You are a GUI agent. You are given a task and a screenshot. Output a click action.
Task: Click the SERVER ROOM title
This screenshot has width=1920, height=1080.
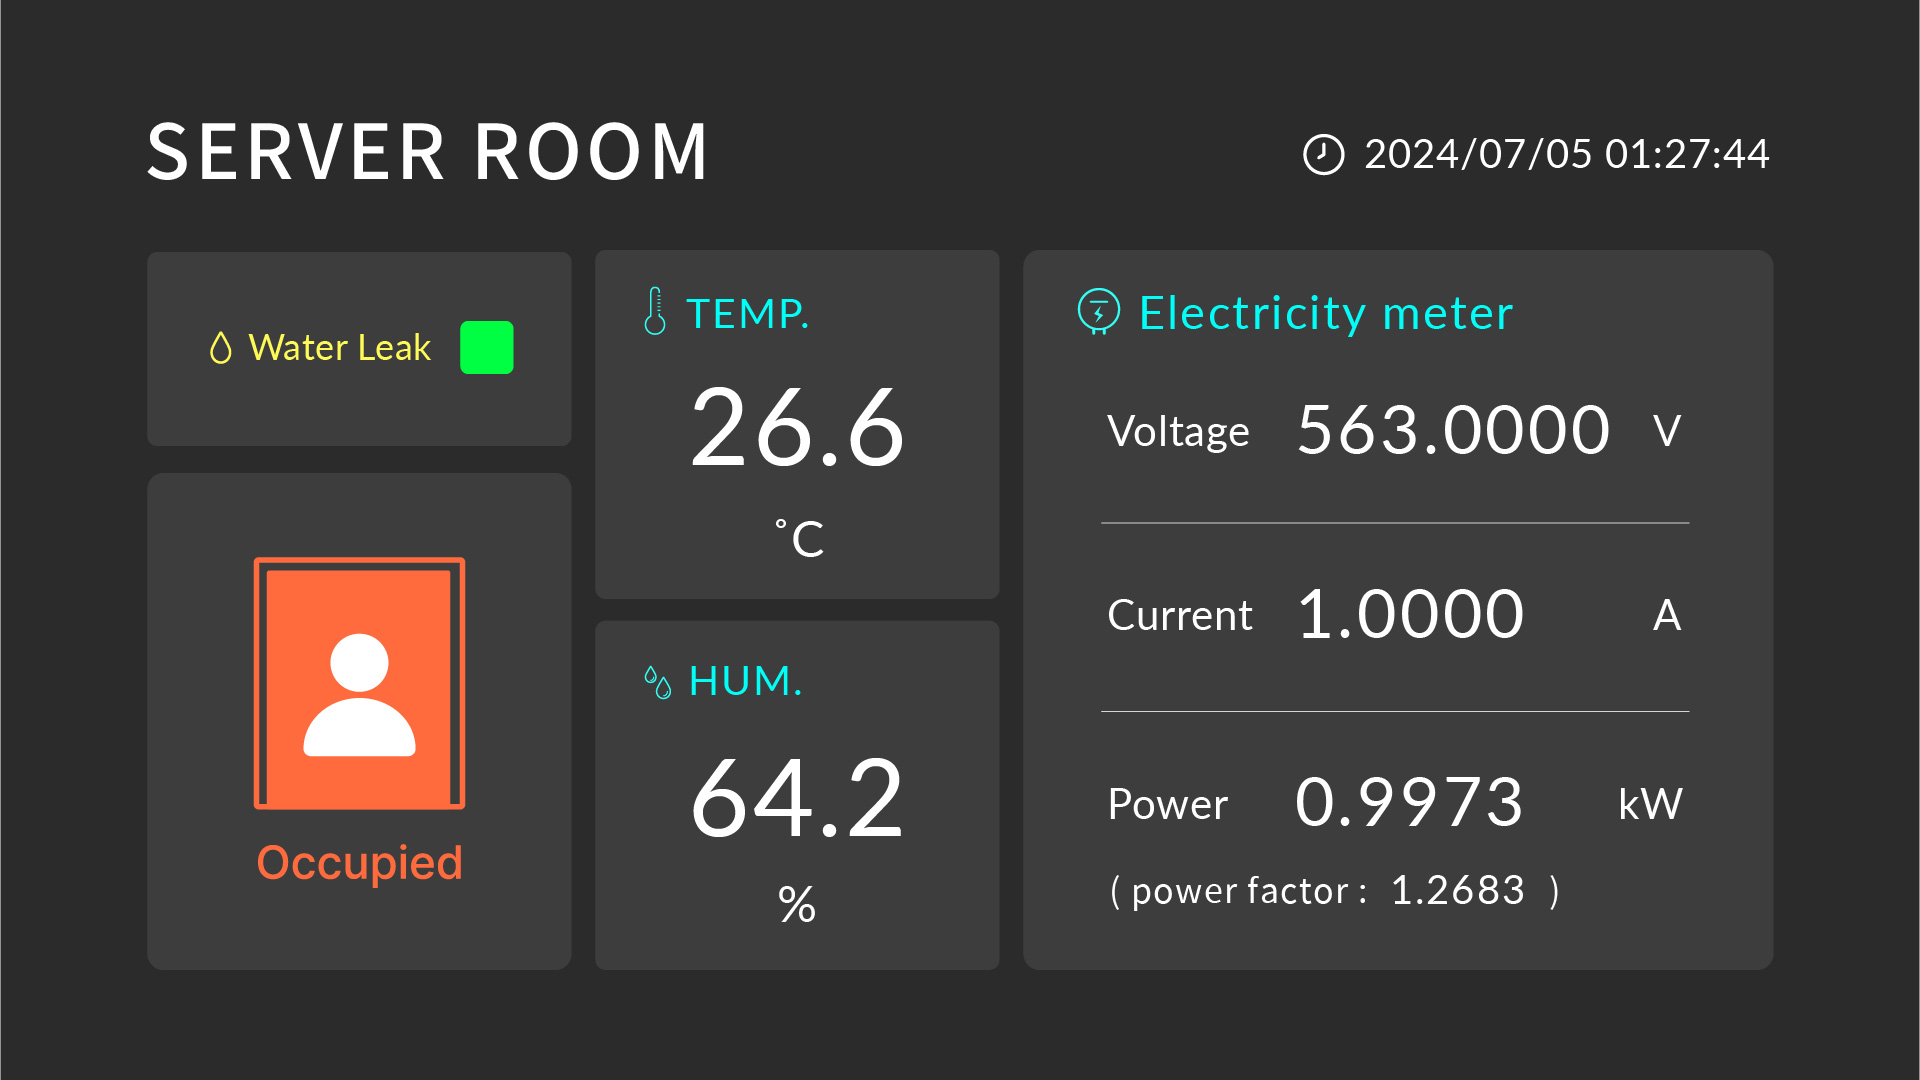[428, 153]
